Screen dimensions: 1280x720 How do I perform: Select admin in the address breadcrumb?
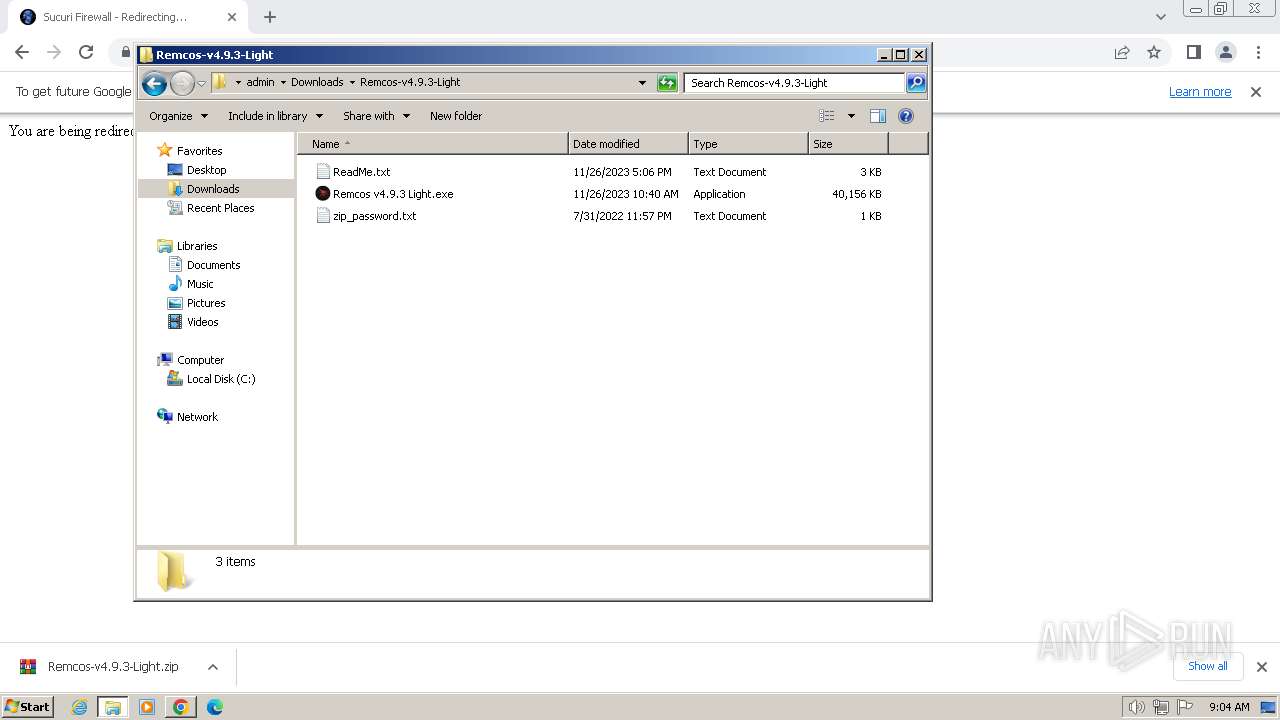260,83
